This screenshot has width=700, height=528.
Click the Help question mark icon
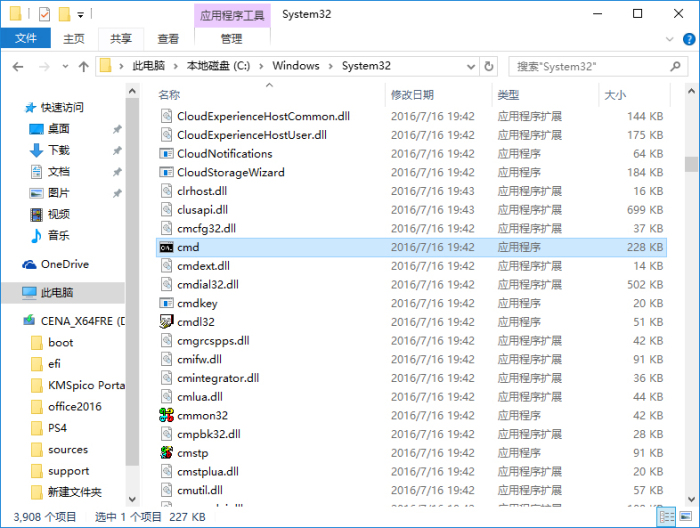click(x=689, y=39)
